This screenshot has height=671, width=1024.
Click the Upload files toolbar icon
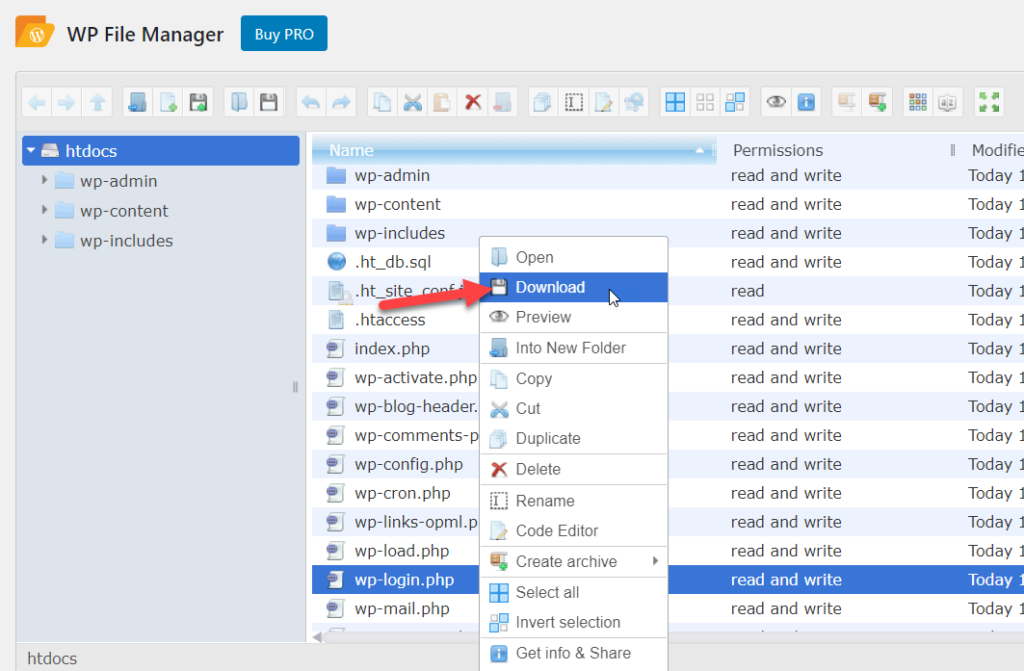198,103
